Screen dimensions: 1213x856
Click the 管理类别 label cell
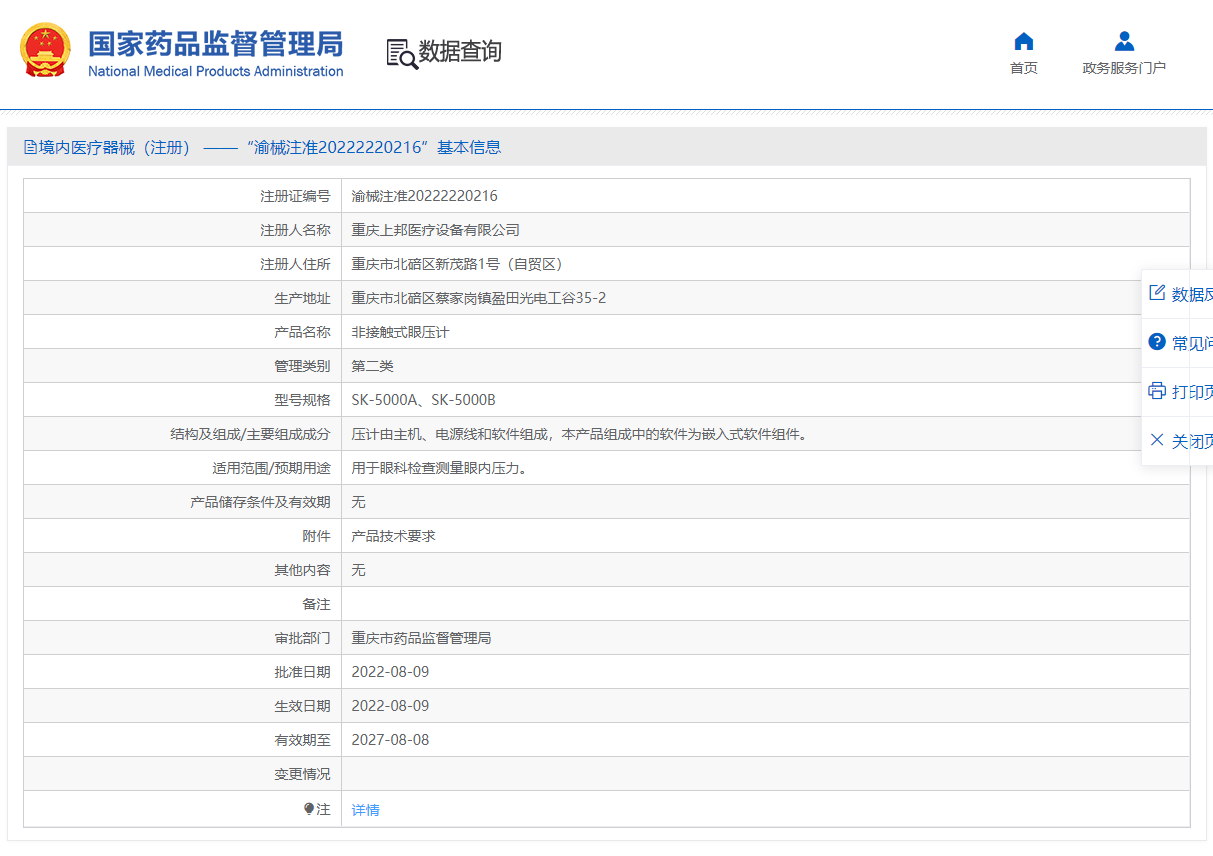(183, 366)
